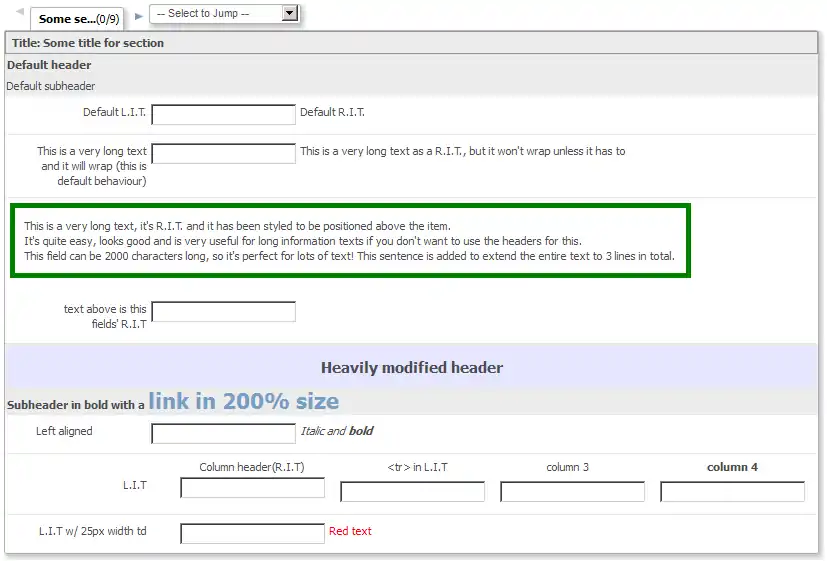The image size is (827, 561).
Task: Click the 'Red text' label
Action: (350, 531)
